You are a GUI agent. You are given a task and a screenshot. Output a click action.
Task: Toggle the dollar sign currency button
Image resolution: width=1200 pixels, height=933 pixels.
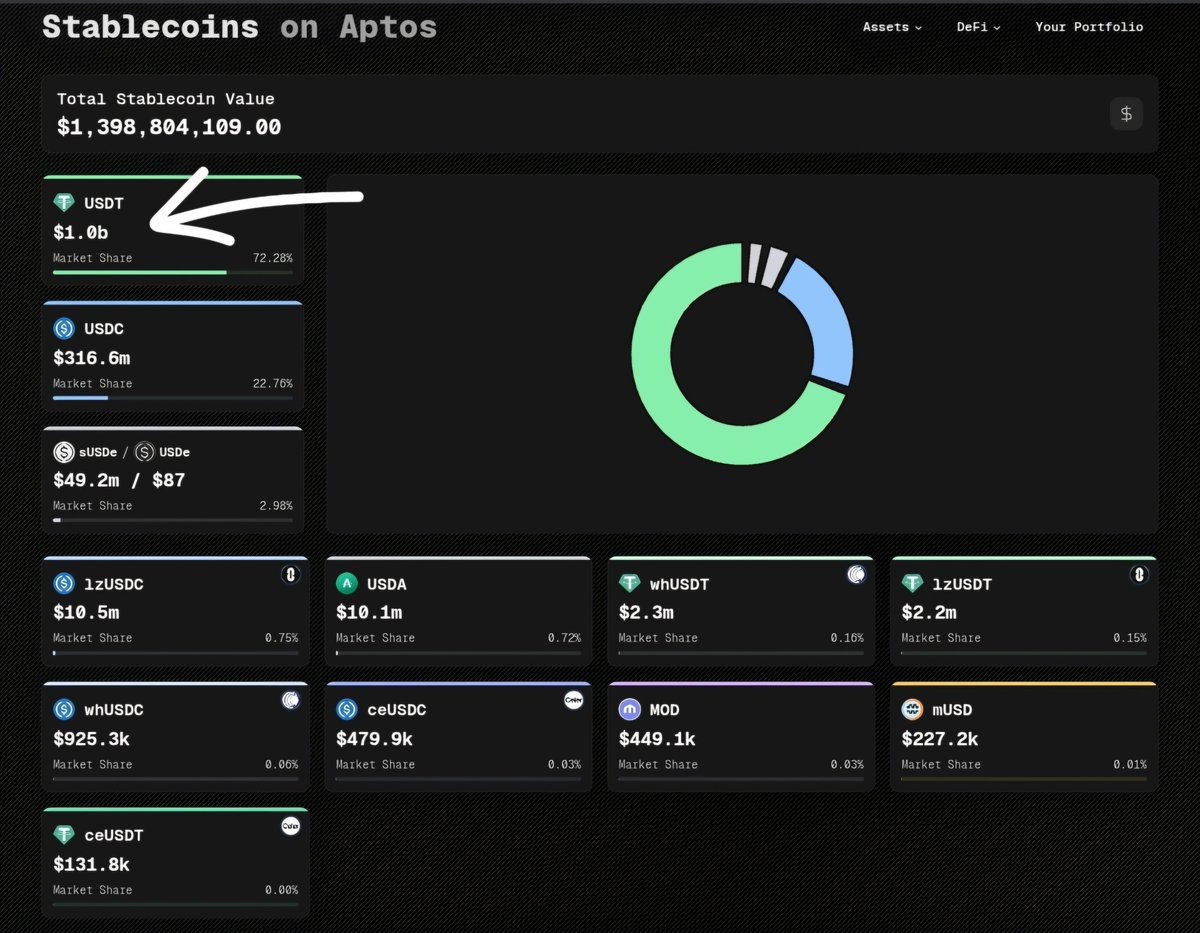(x=1126, y=113)
